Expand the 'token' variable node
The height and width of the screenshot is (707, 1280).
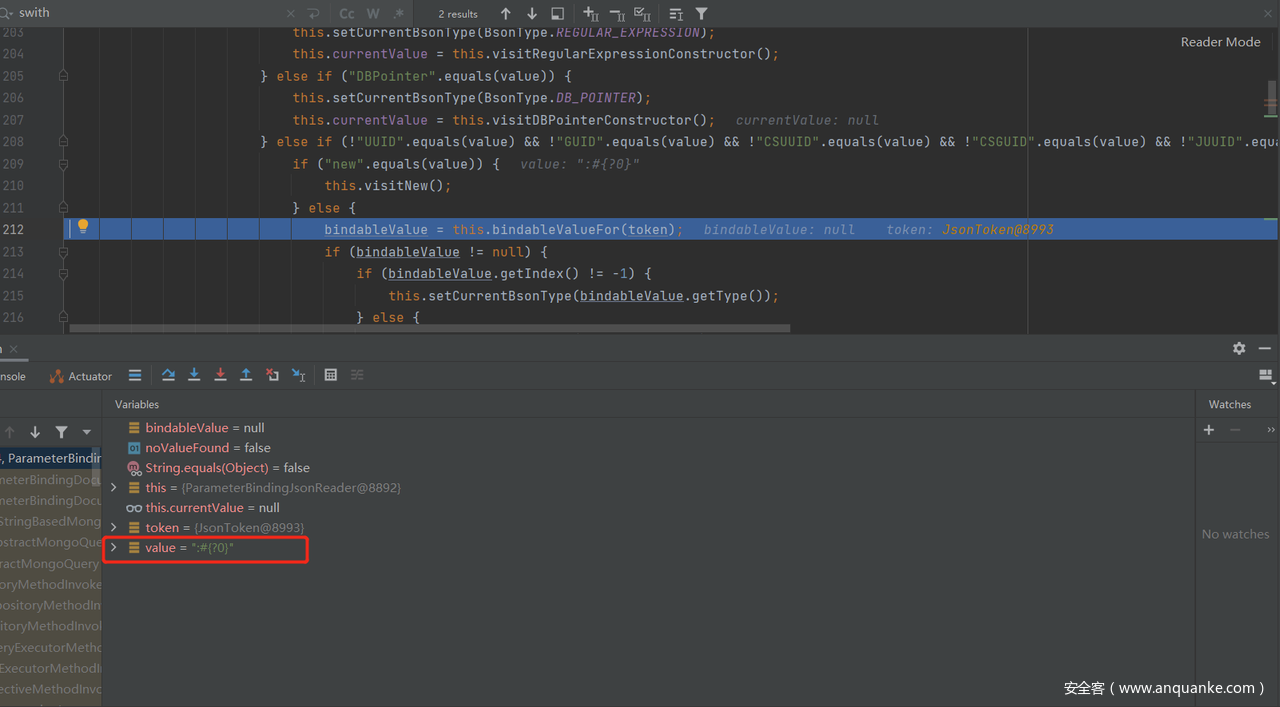coord(114,528)
